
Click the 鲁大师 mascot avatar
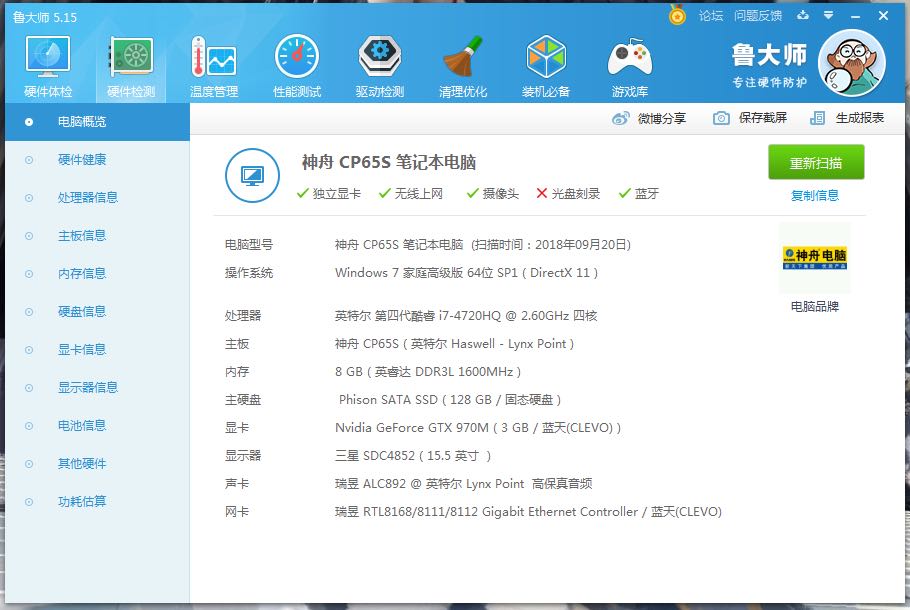pos(852,63)
